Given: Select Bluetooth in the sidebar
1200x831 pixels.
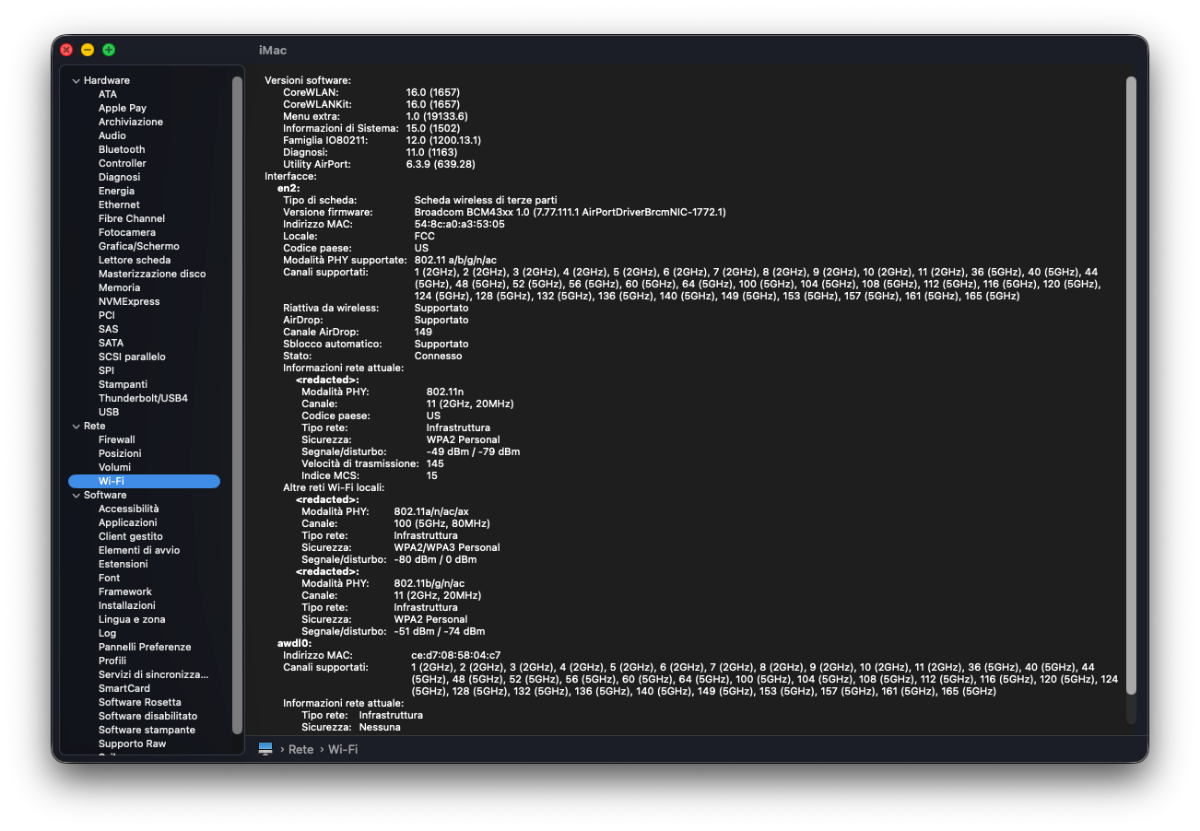Looking at the screenshot, I should 122,149.
